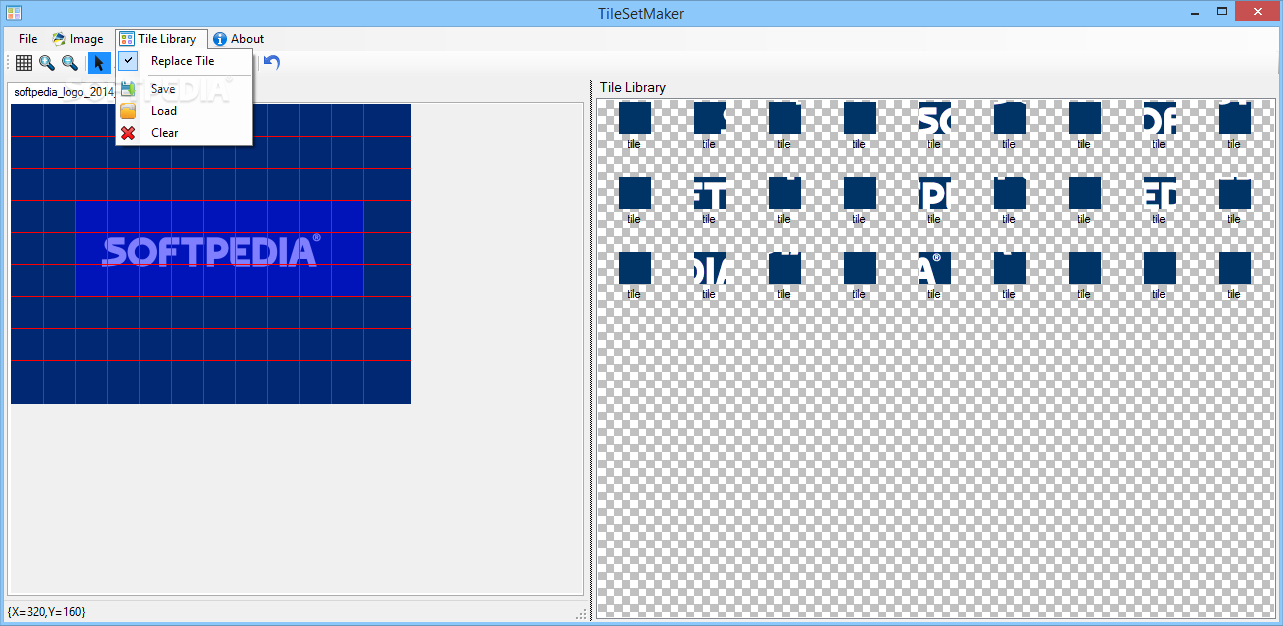Toggle the Replace Tile checked option
This screenshot has height=626, width=1283.
click(184, 61)
